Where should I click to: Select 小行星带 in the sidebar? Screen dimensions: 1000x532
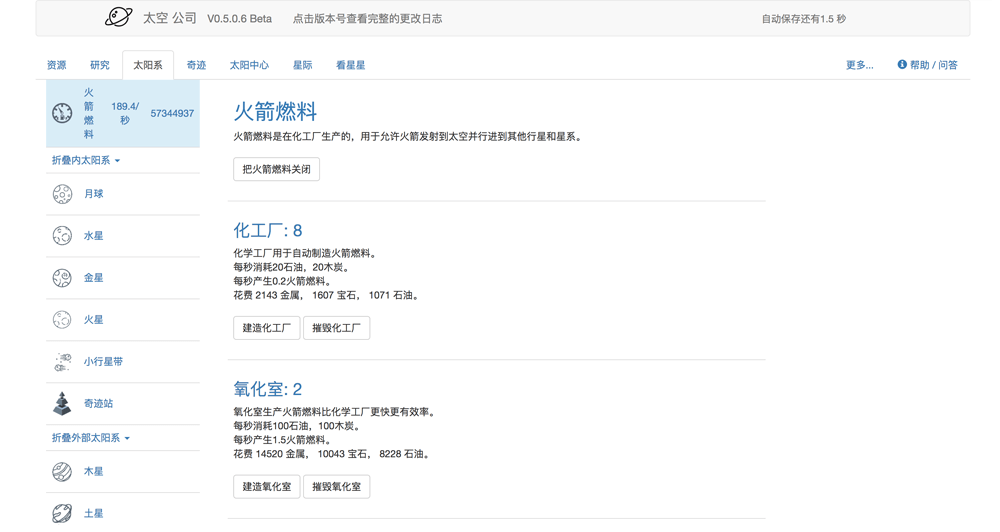pyautogui.click(x=103, y=362)
